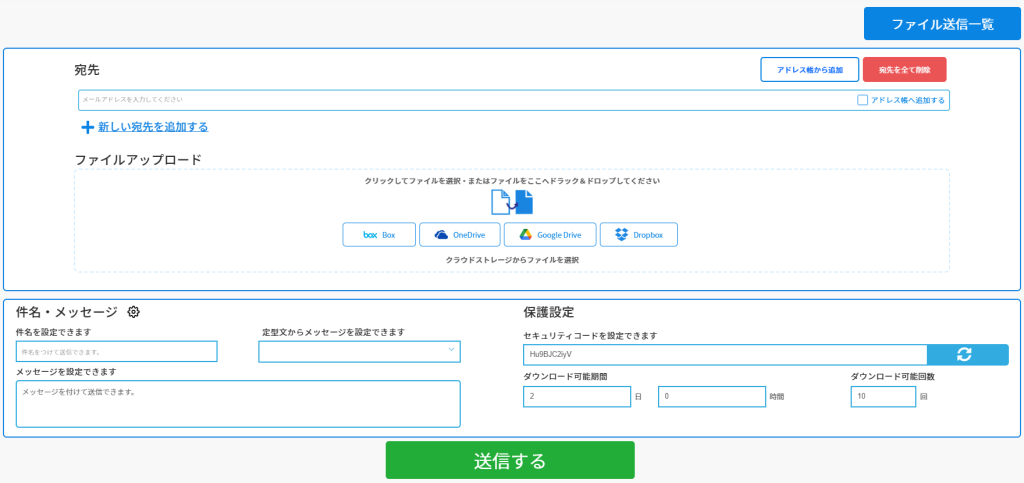Select file from Google Drive
The width and height of the screenshot is (1024, 483).
pyautogui.click(x=550, y=235)
